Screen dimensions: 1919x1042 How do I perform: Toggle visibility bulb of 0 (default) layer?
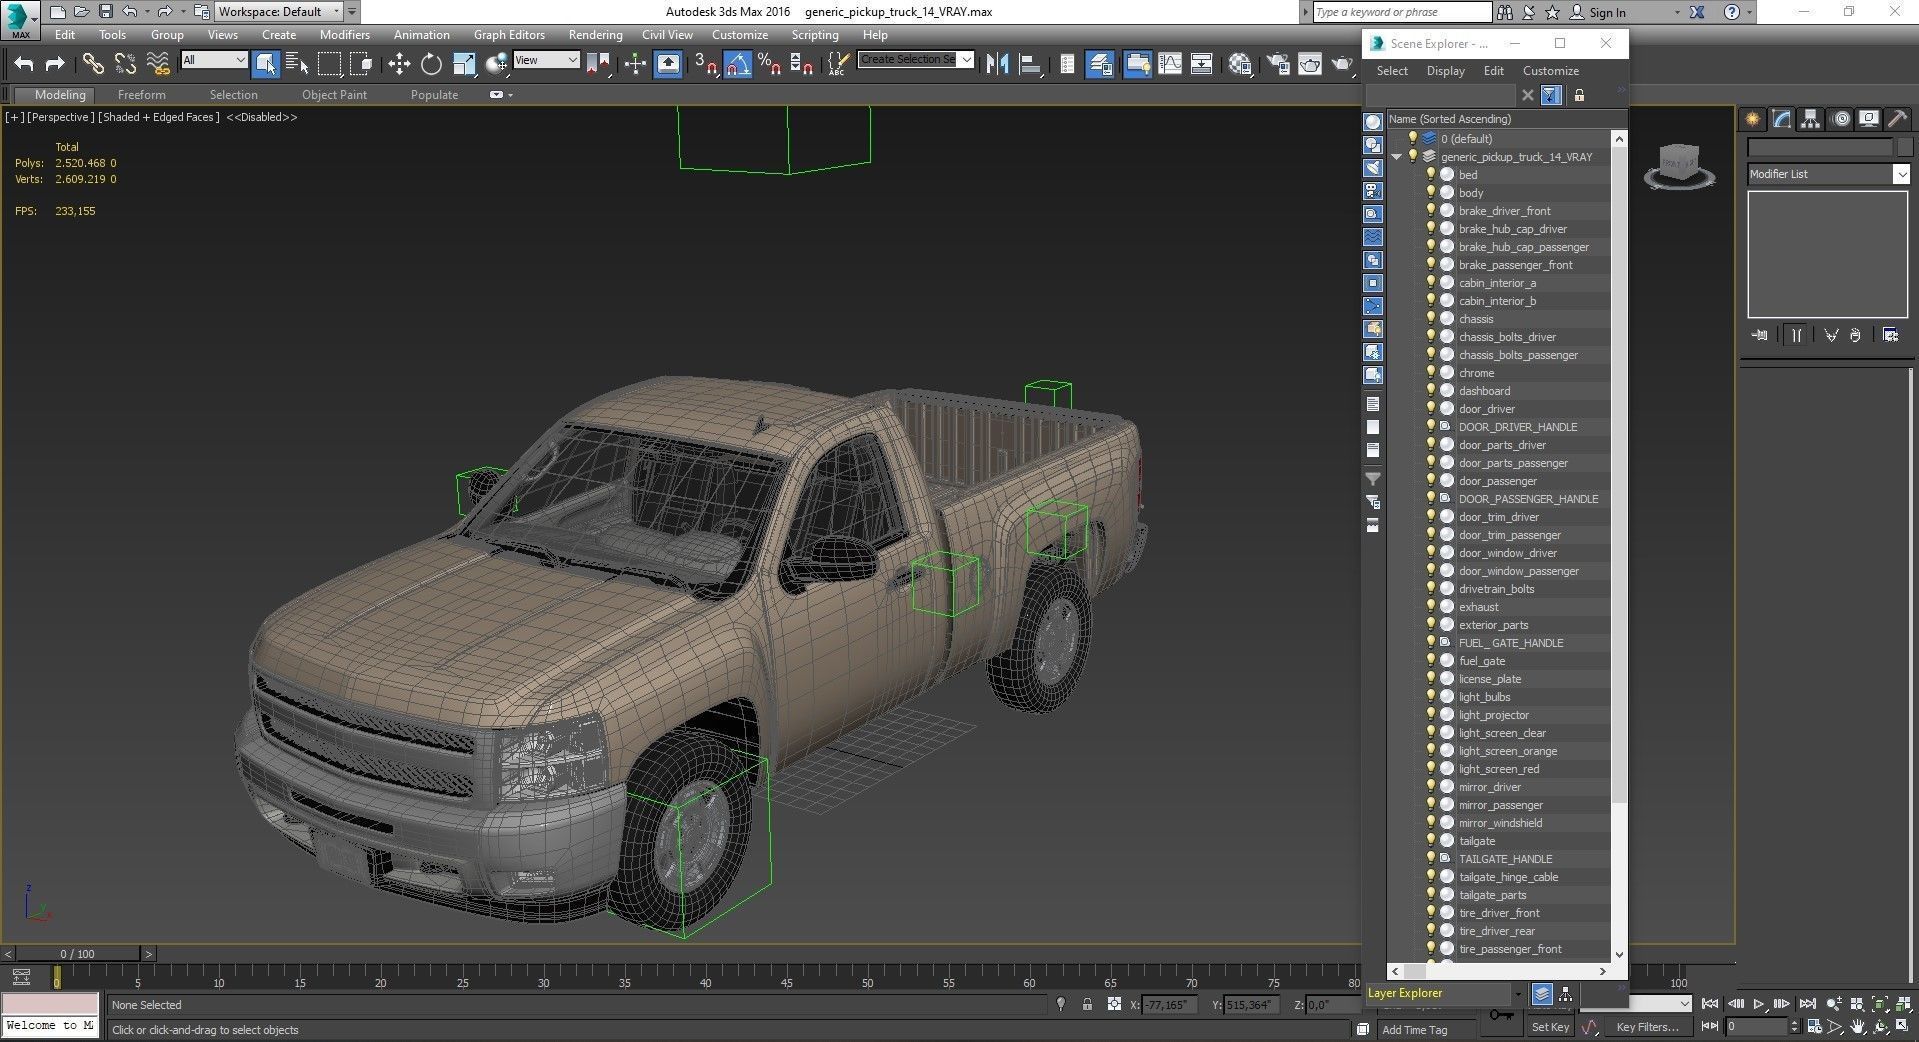tap(1412, 138)
